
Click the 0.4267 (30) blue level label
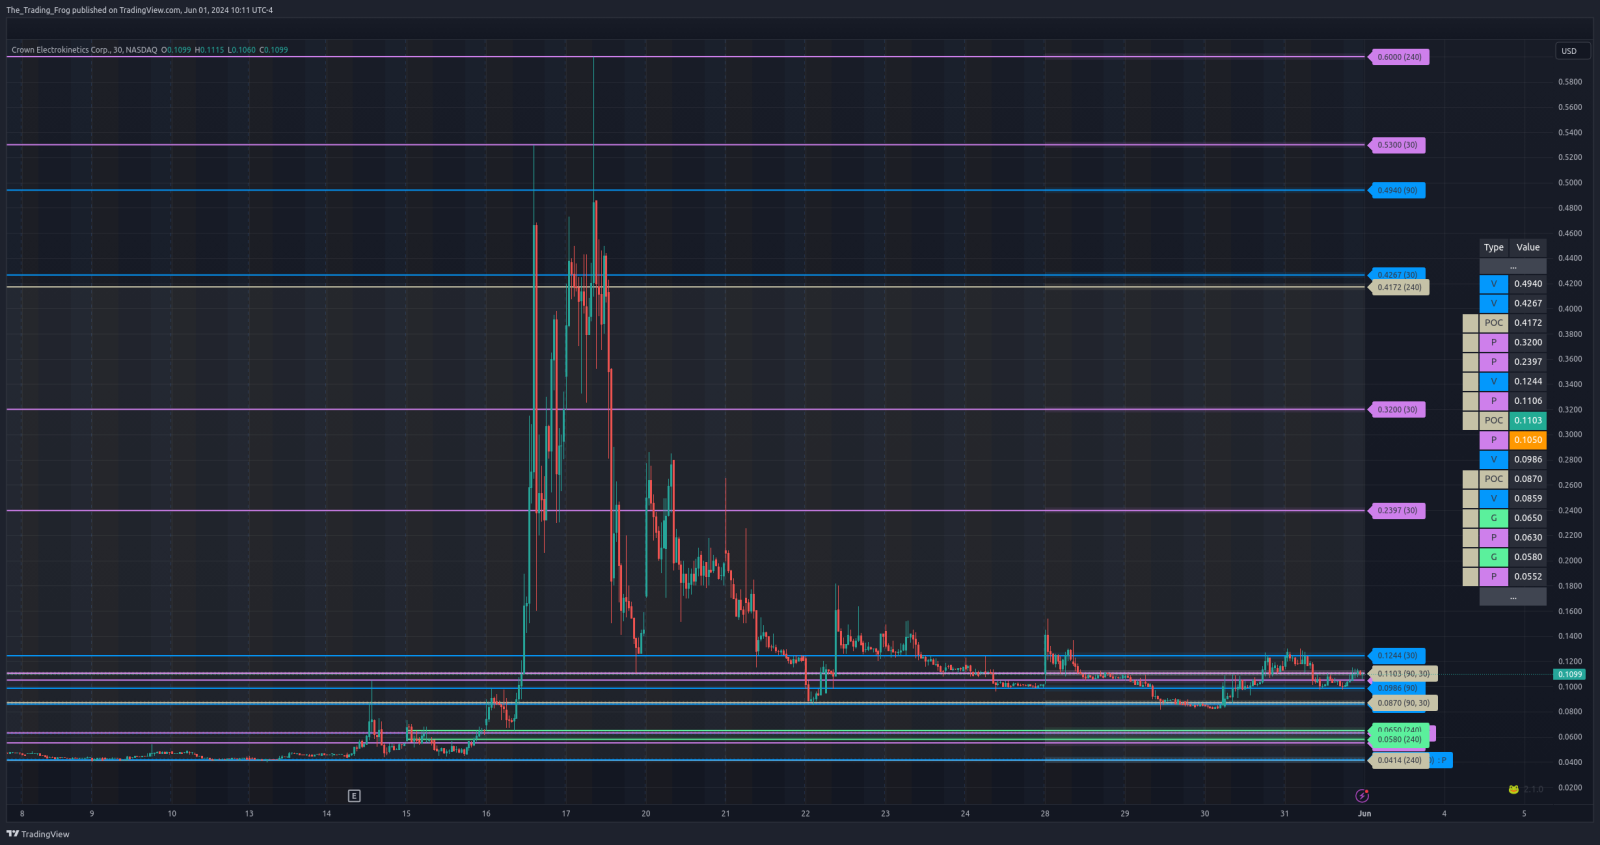tap(1398, 274)
